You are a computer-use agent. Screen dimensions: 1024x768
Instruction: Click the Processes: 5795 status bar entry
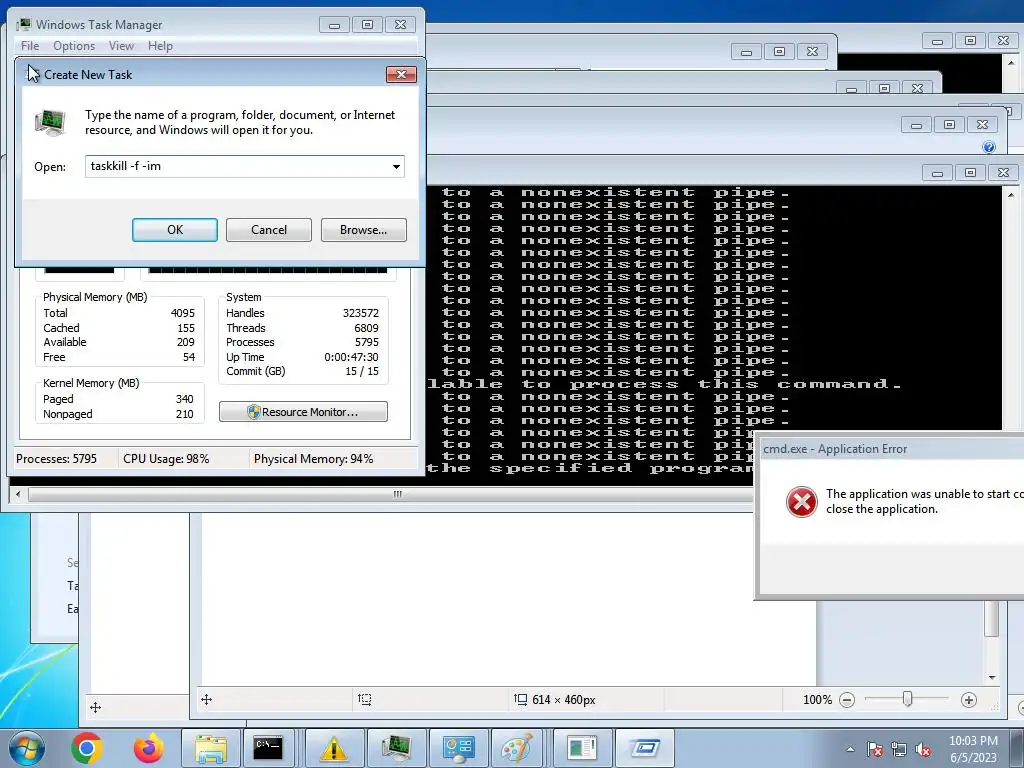click(56, 459)
